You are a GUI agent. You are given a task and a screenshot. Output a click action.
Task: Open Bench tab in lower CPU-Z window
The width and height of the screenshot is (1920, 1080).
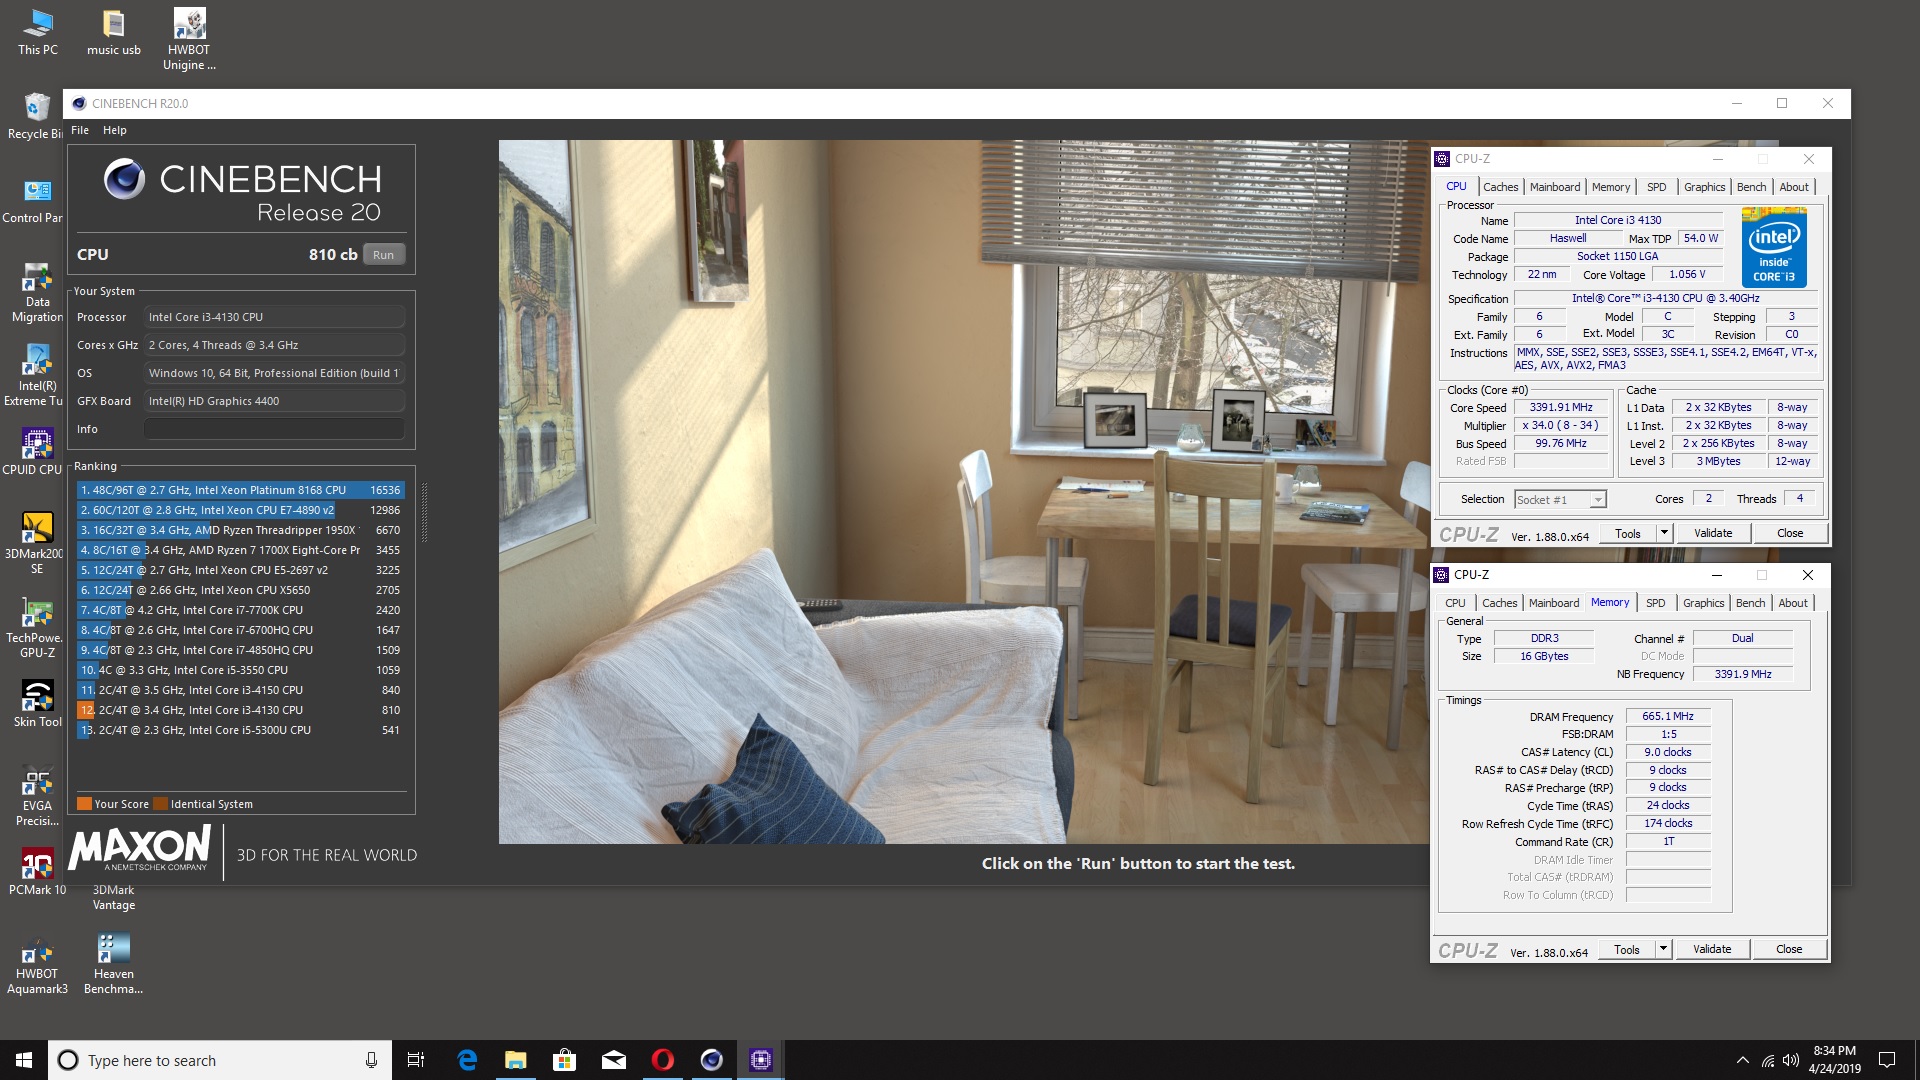point(1750,603)
